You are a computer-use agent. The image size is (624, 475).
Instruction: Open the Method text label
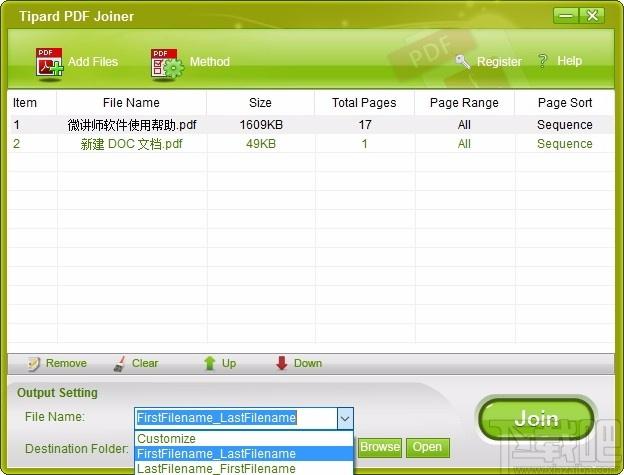click(210, 62)
